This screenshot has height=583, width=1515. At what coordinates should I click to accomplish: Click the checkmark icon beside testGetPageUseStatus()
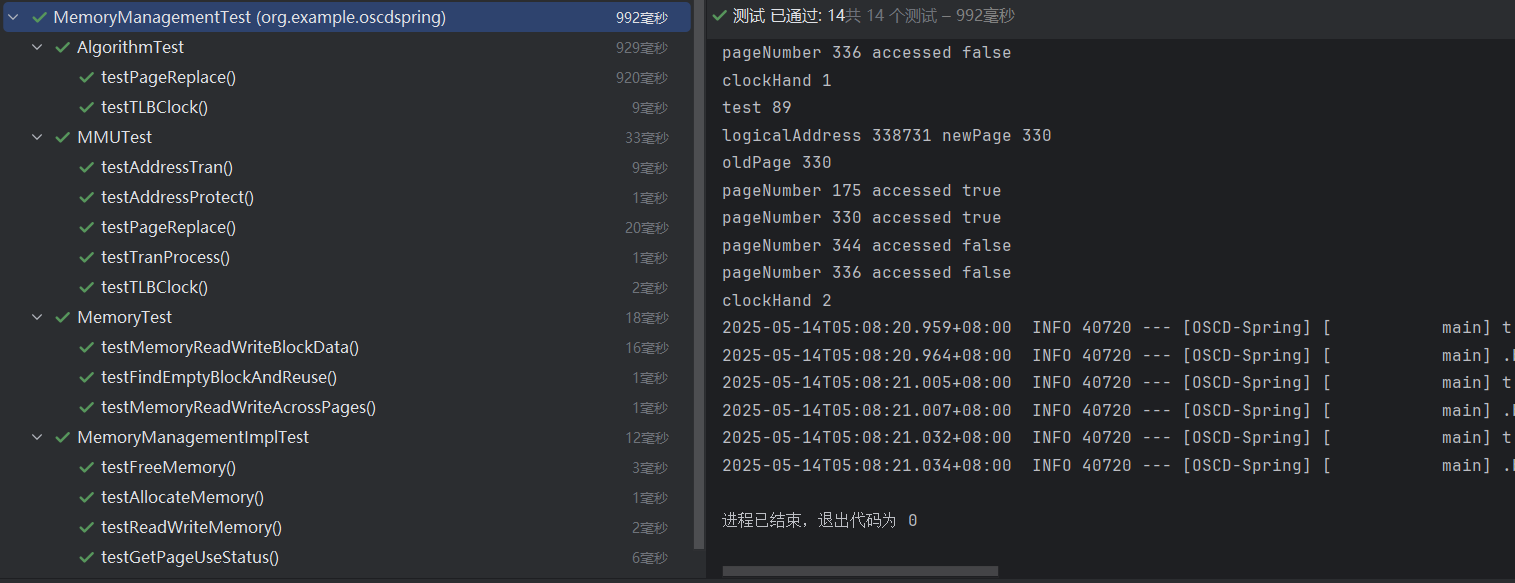pos(87,557)
